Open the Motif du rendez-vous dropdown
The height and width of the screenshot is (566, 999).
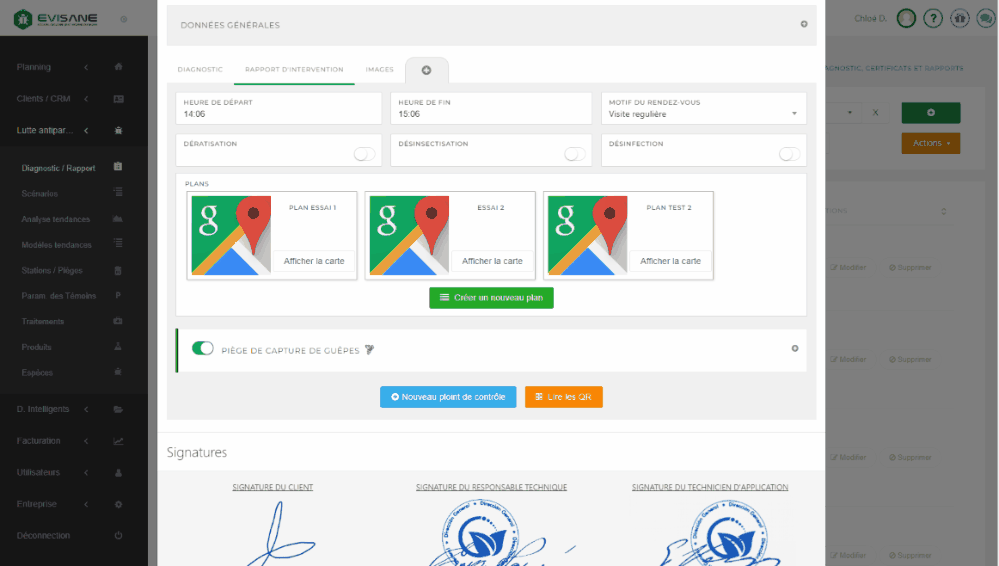704,114
